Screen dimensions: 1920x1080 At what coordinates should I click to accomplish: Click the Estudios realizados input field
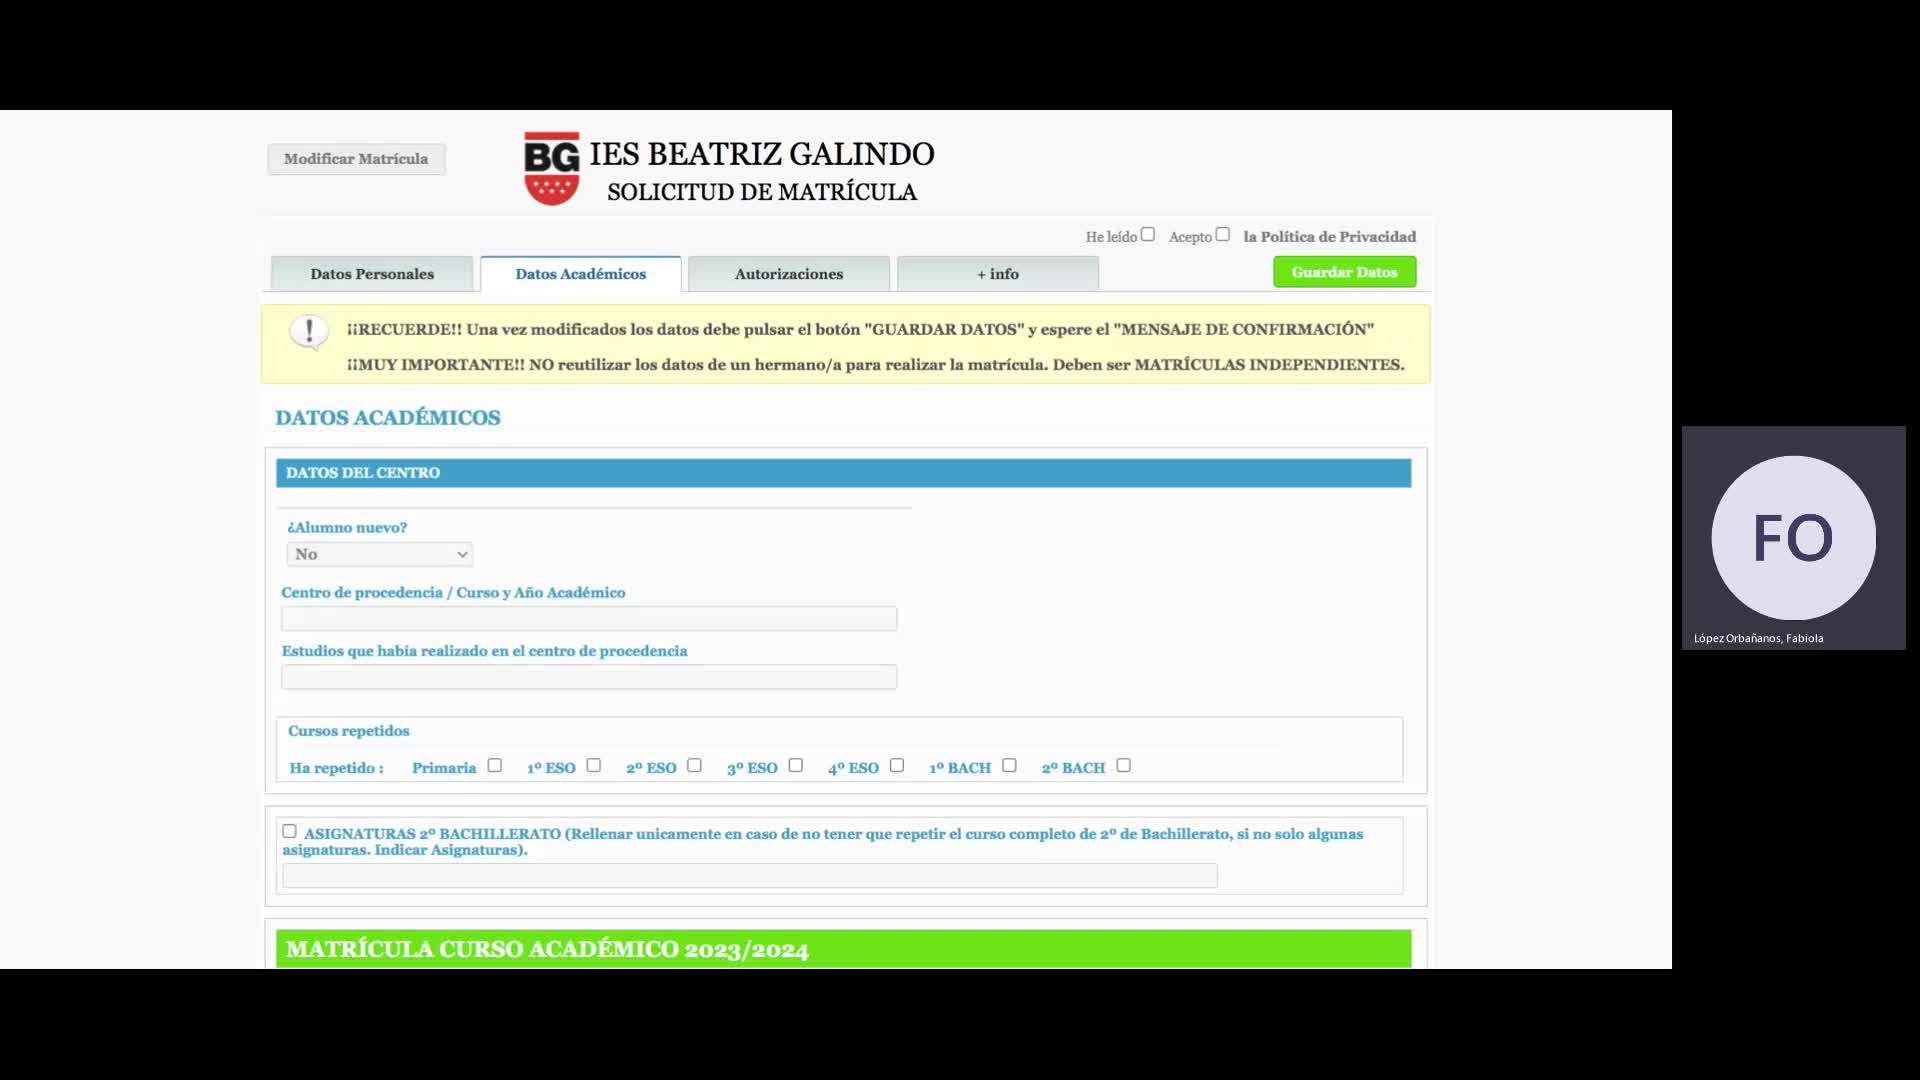(x=588, y=677)
